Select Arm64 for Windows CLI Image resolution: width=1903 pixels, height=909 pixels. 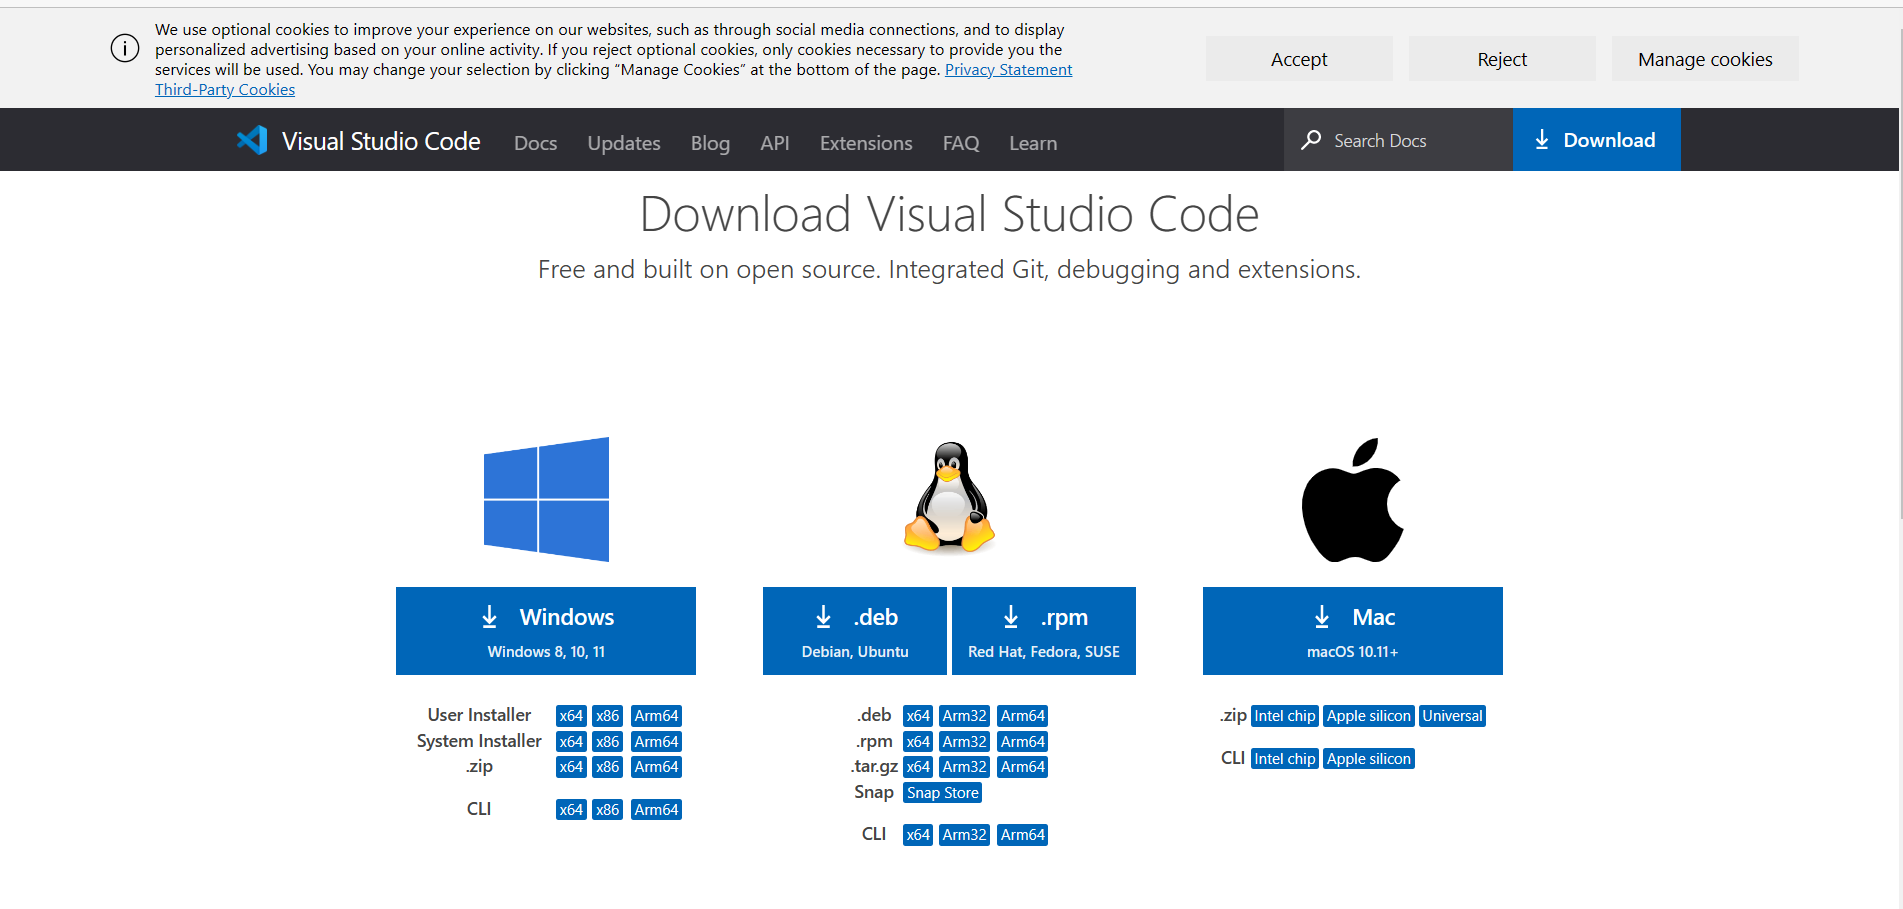[656, 810]
